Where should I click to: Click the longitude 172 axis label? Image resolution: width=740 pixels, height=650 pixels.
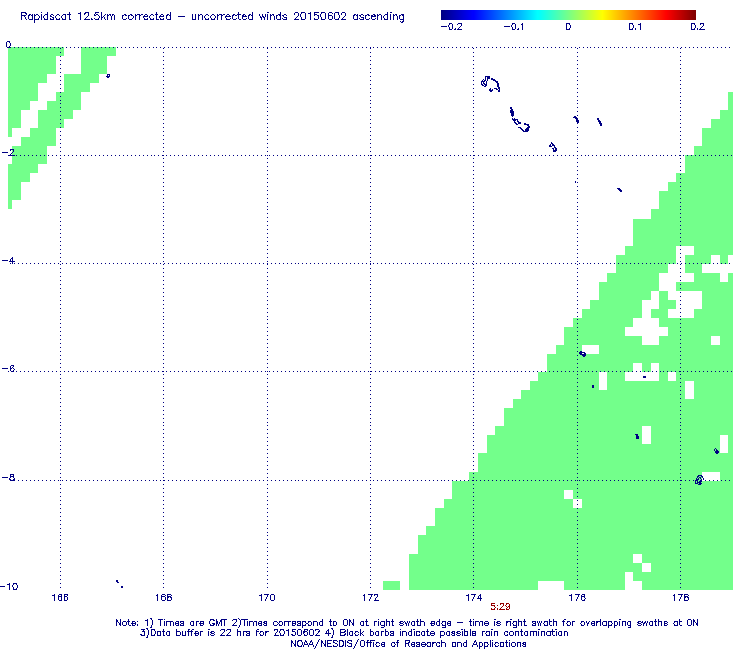370,598
